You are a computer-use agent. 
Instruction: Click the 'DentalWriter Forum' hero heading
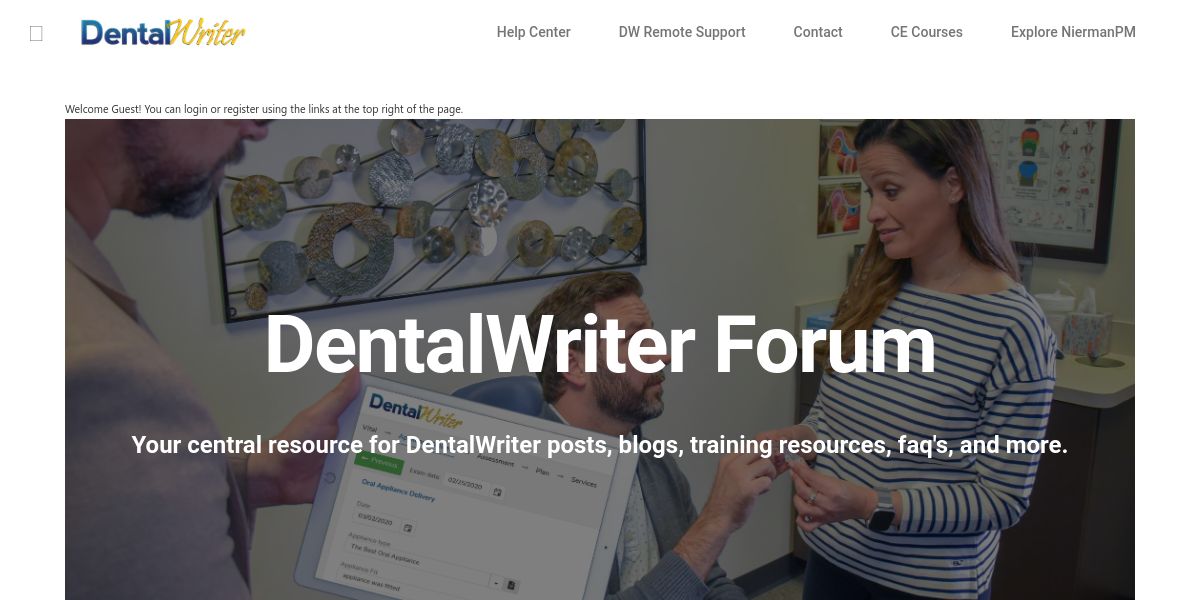coord(600,345)
